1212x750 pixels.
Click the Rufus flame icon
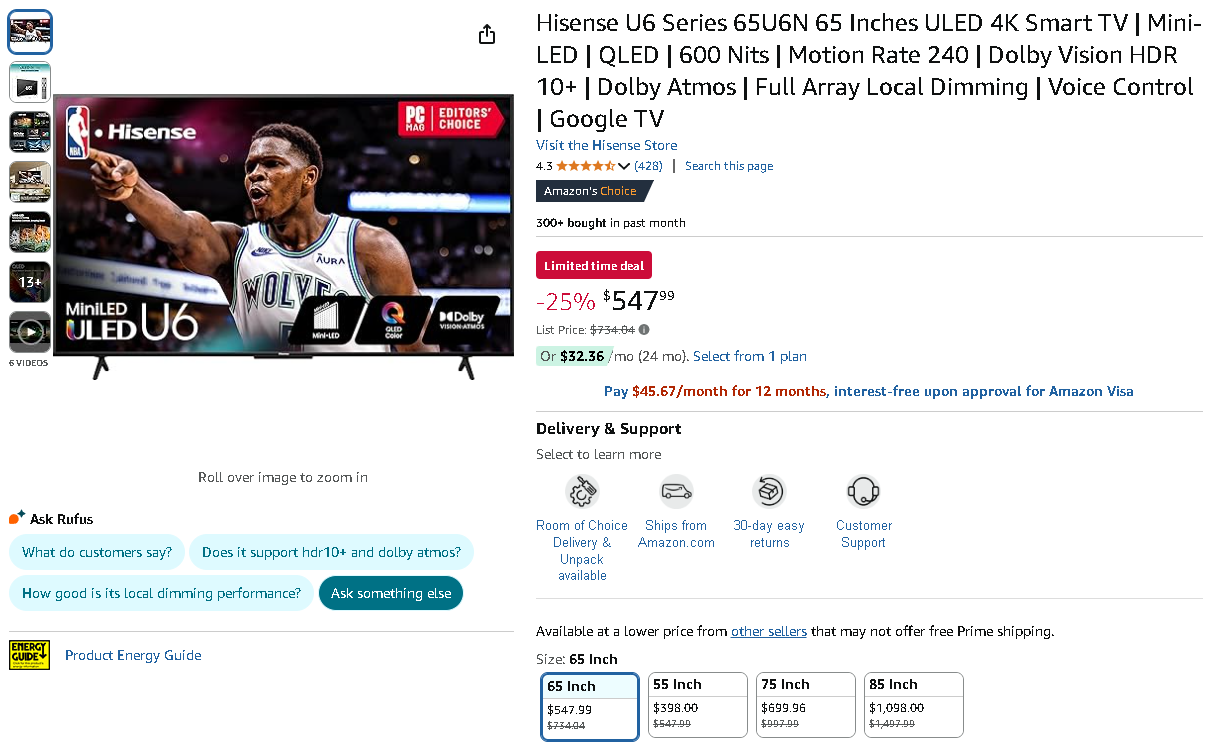[x=16, y=517]
